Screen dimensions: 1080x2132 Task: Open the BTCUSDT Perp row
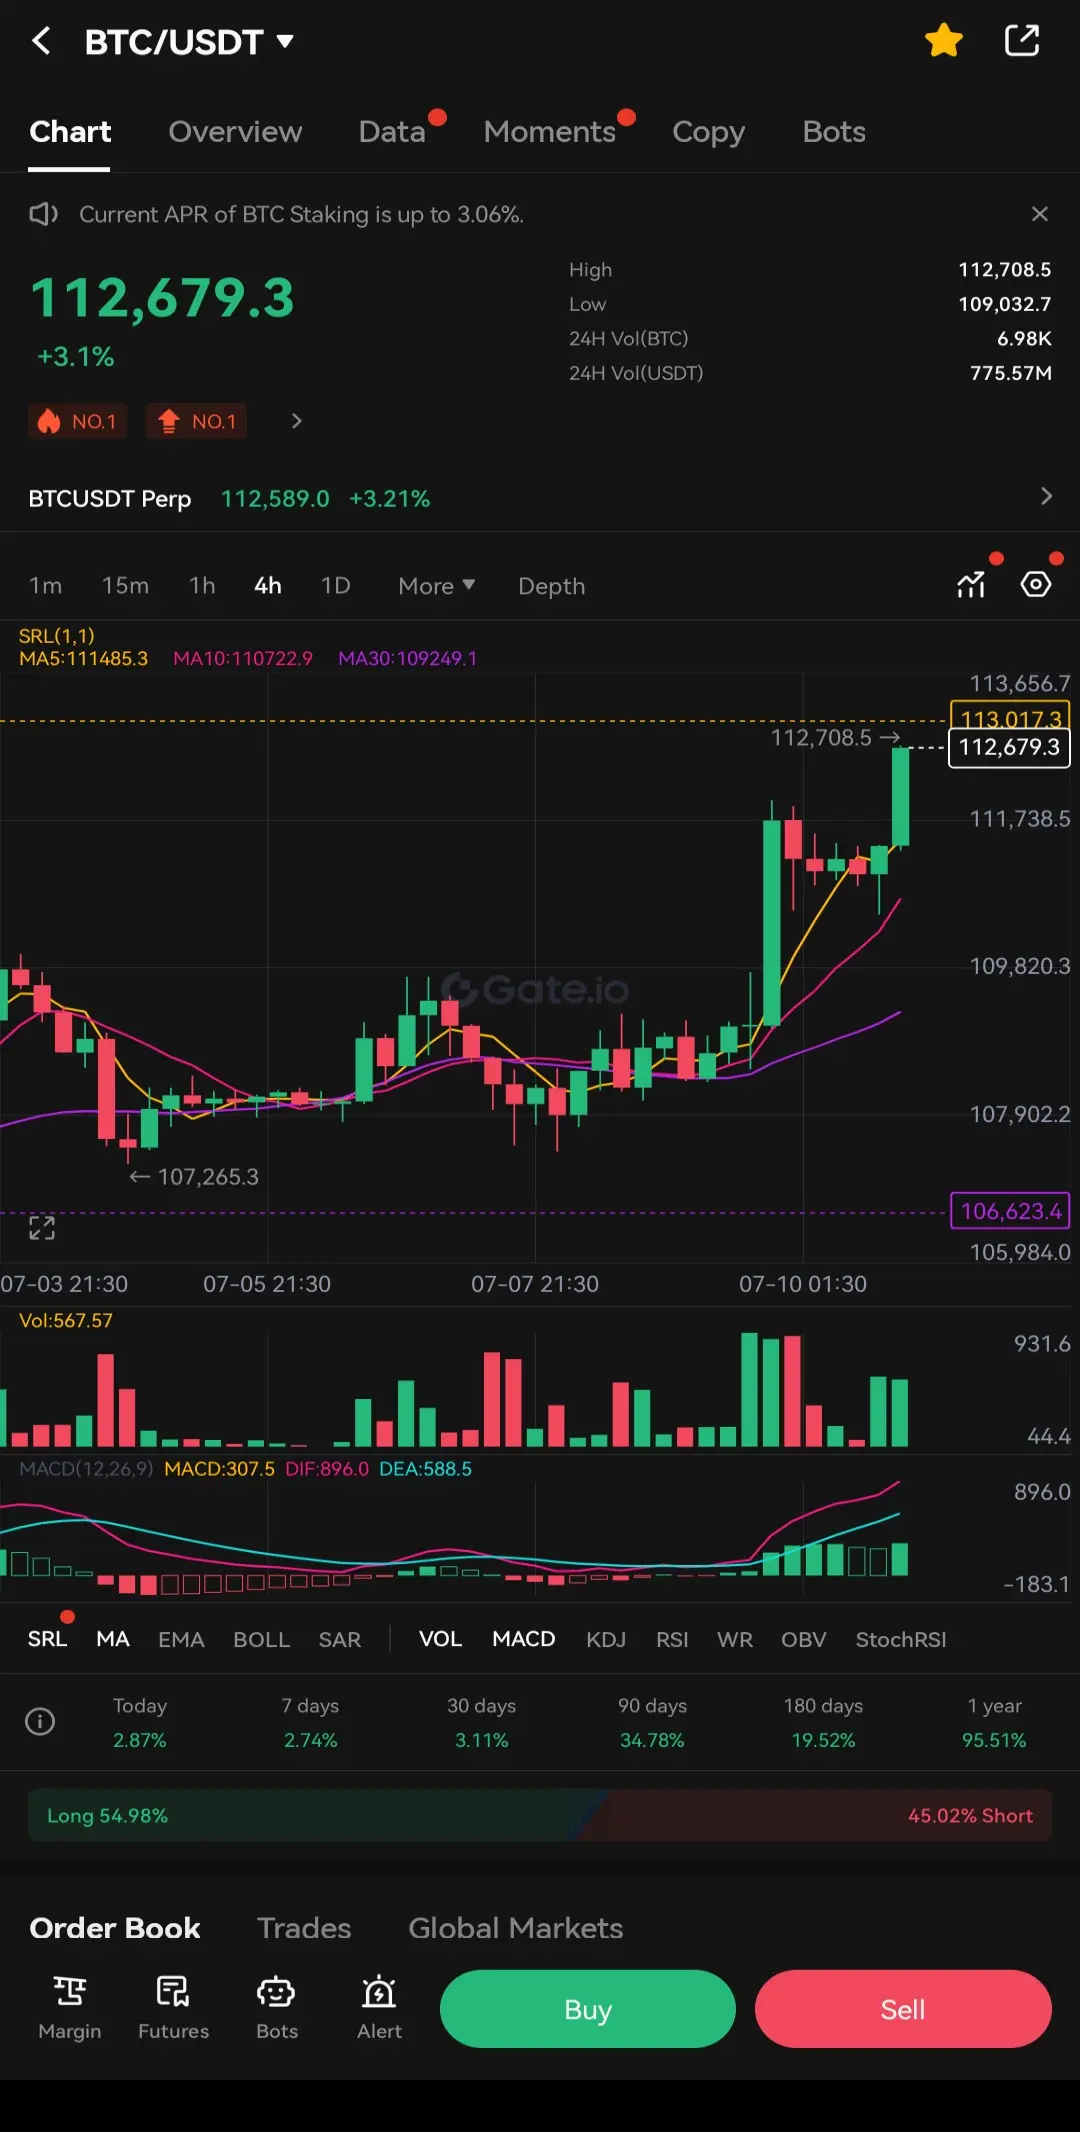tap(540, 498)
